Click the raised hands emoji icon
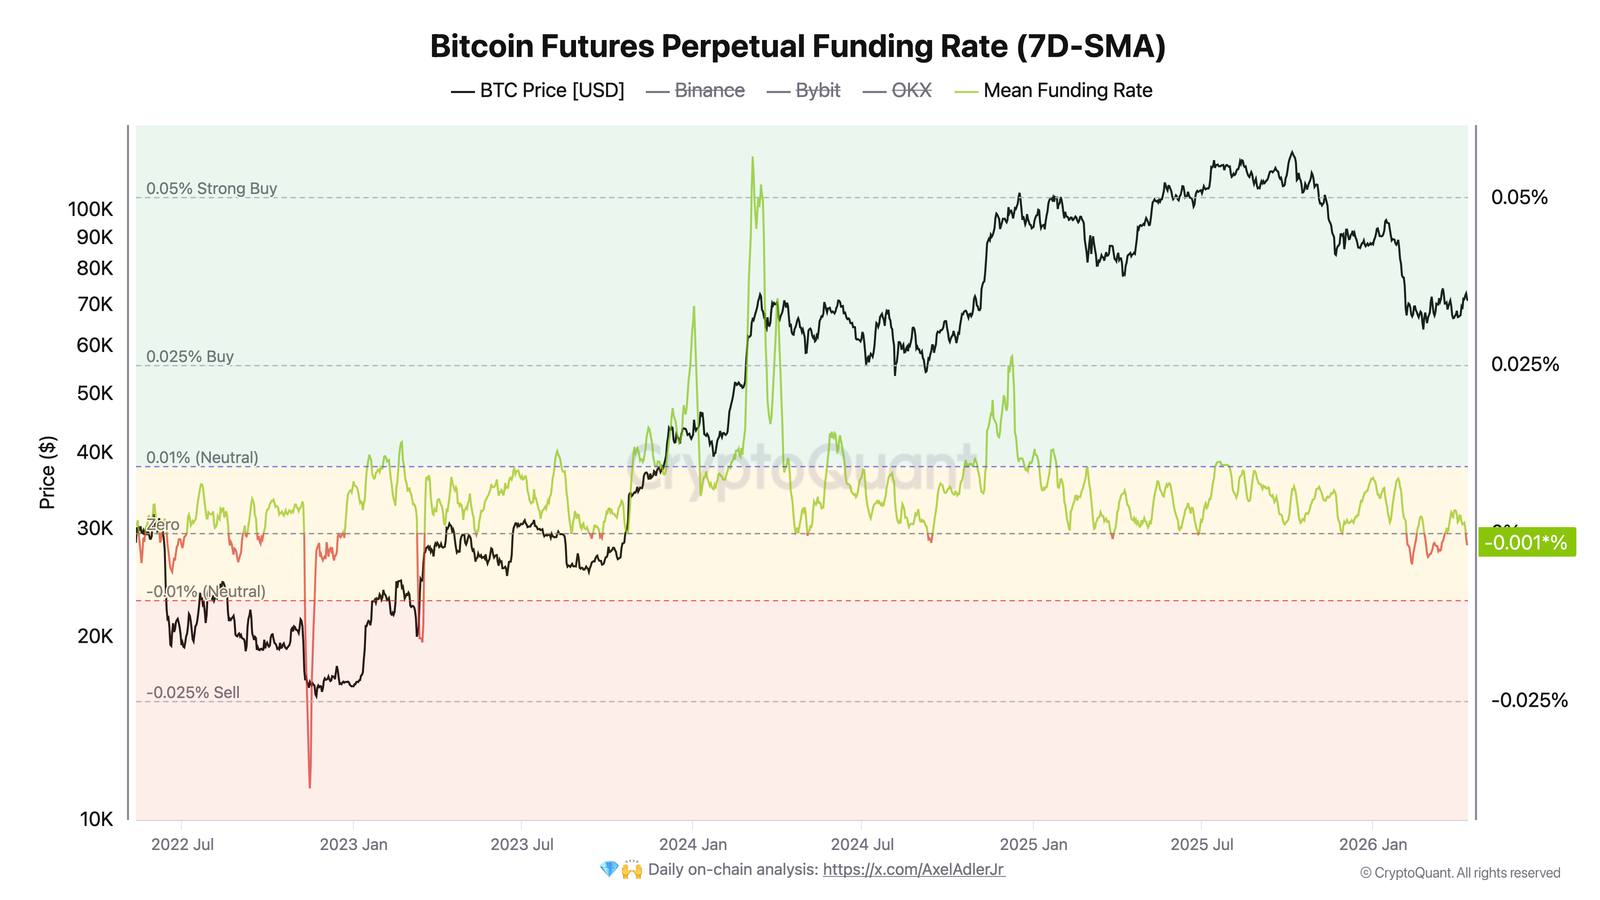Viewport: 1600px width, 900px height. tap(631, 870)
